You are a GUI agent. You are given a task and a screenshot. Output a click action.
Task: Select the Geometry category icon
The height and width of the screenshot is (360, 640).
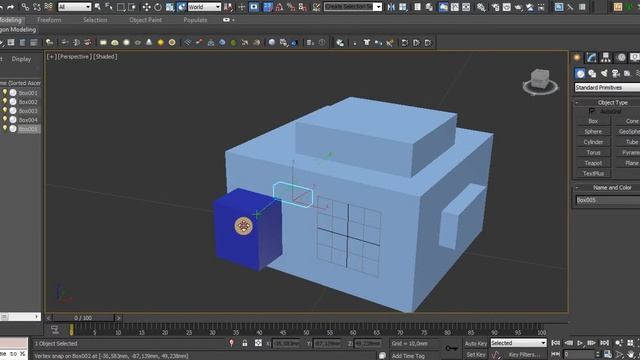(x=580, y=73)
